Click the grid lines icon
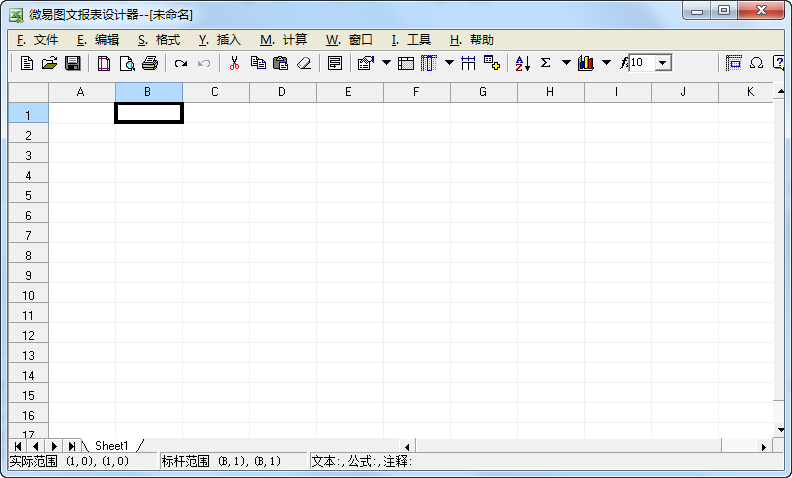 468,63
